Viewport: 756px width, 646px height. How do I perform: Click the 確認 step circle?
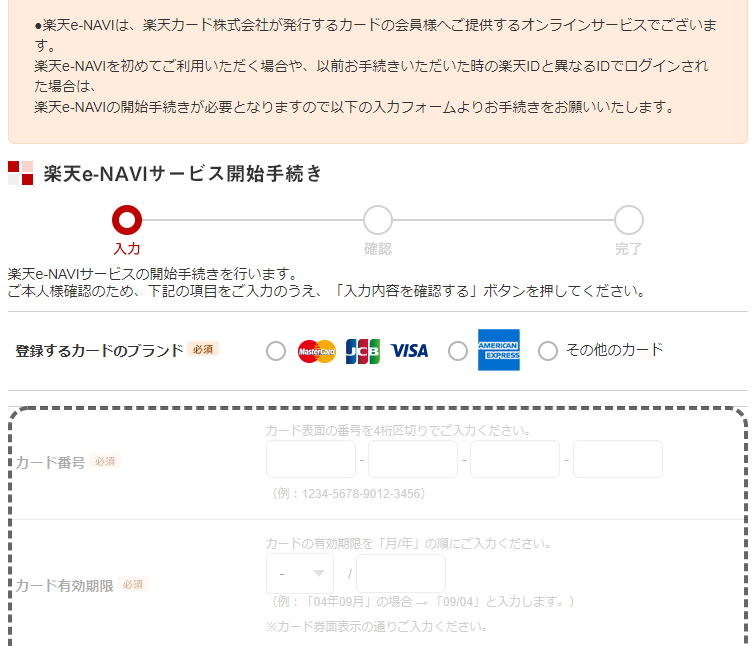point(378,220)
